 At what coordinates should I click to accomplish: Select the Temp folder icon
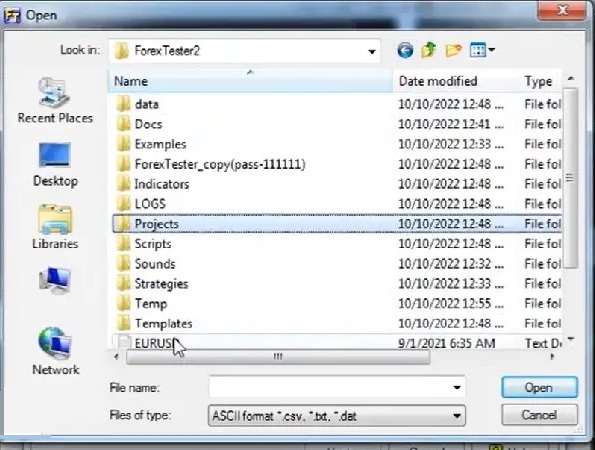[123, 304]
